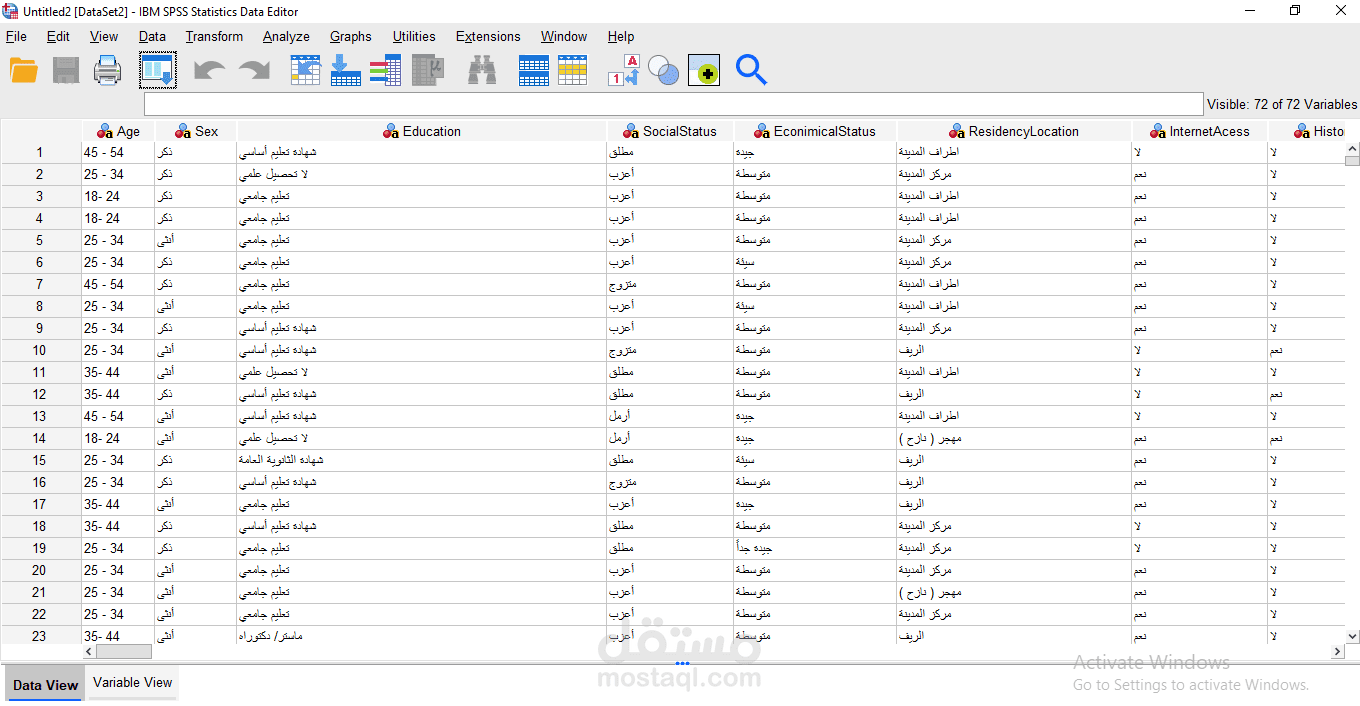The width and height of the screenshot is (1360, 706).
Task: Open Find with the binoculars icon
Action: (482, 70)
